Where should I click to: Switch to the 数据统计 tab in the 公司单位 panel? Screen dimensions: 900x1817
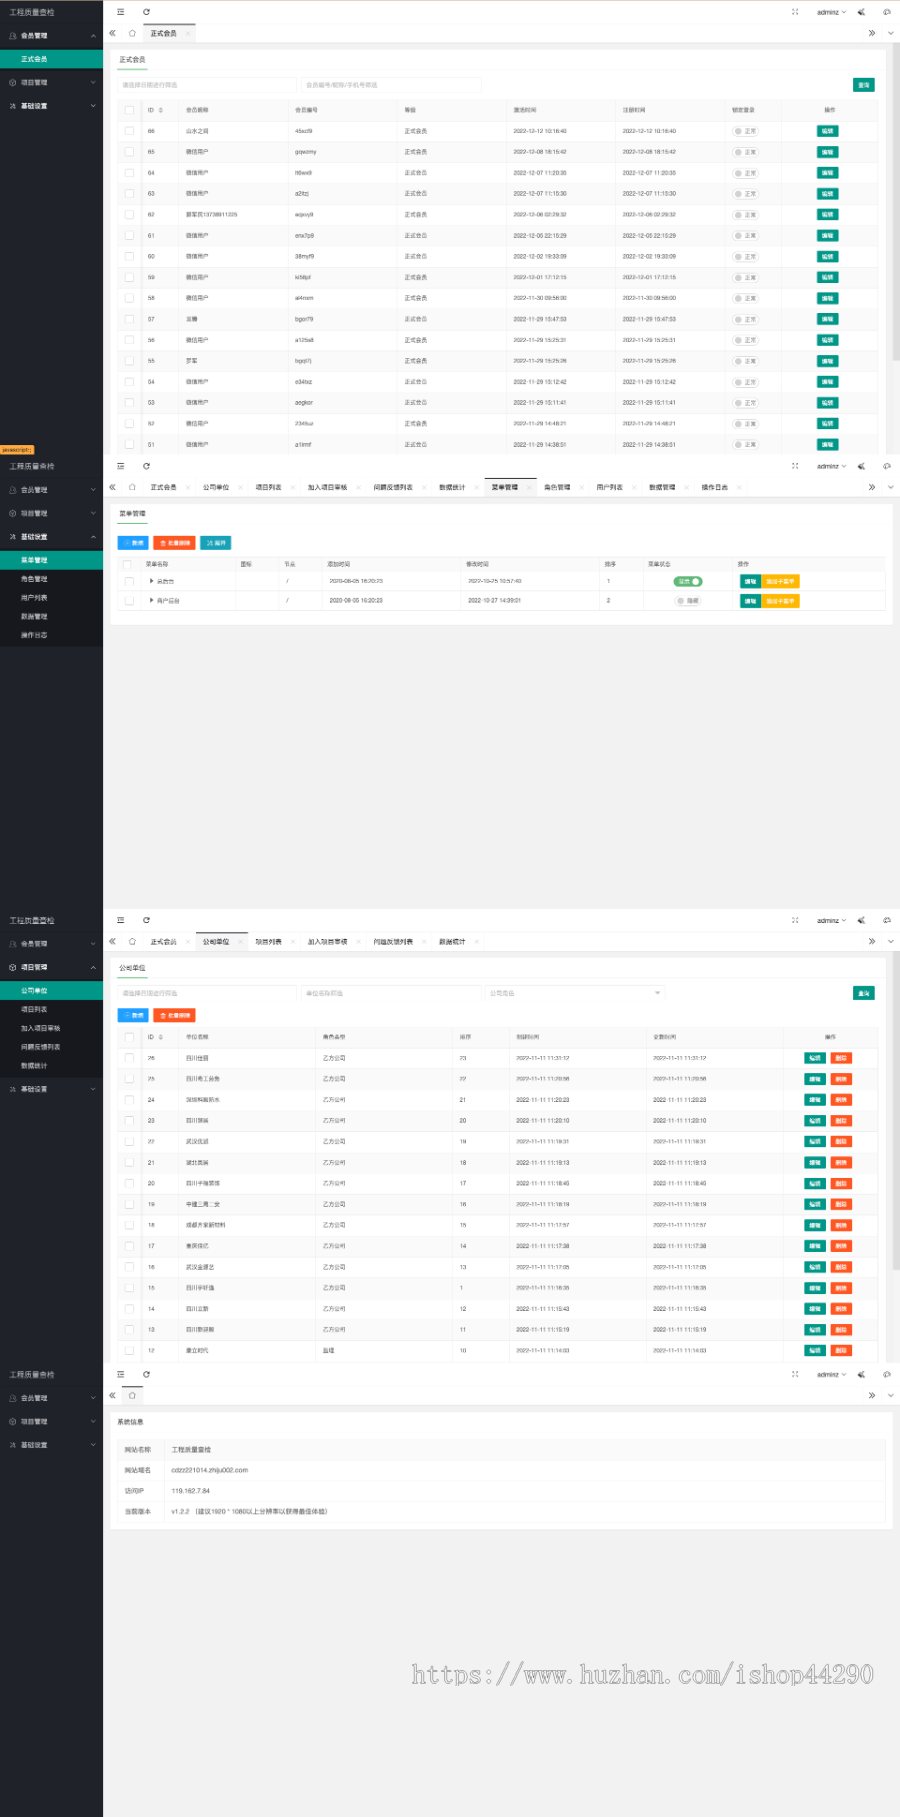[x=452, y=941]
